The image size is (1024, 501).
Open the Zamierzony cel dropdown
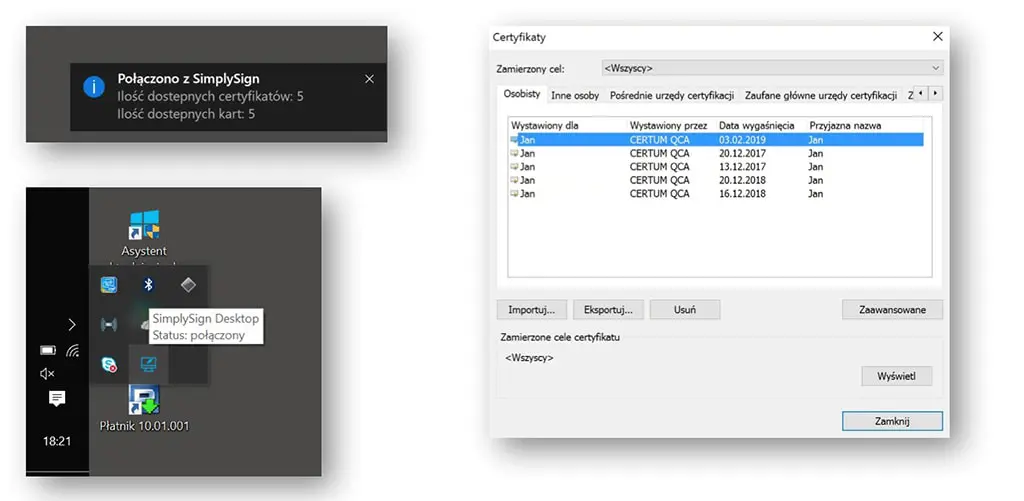point(773,68)
